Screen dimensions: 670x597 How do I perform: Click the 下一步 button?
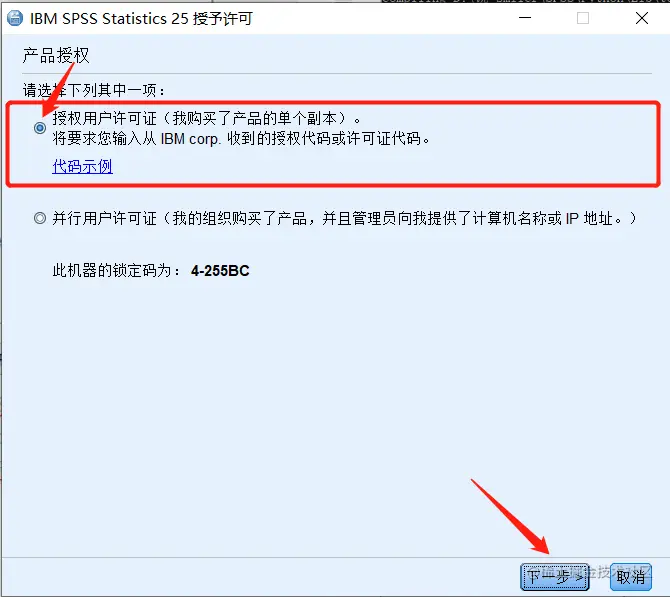pyautogui.click(x=555, y=577)
